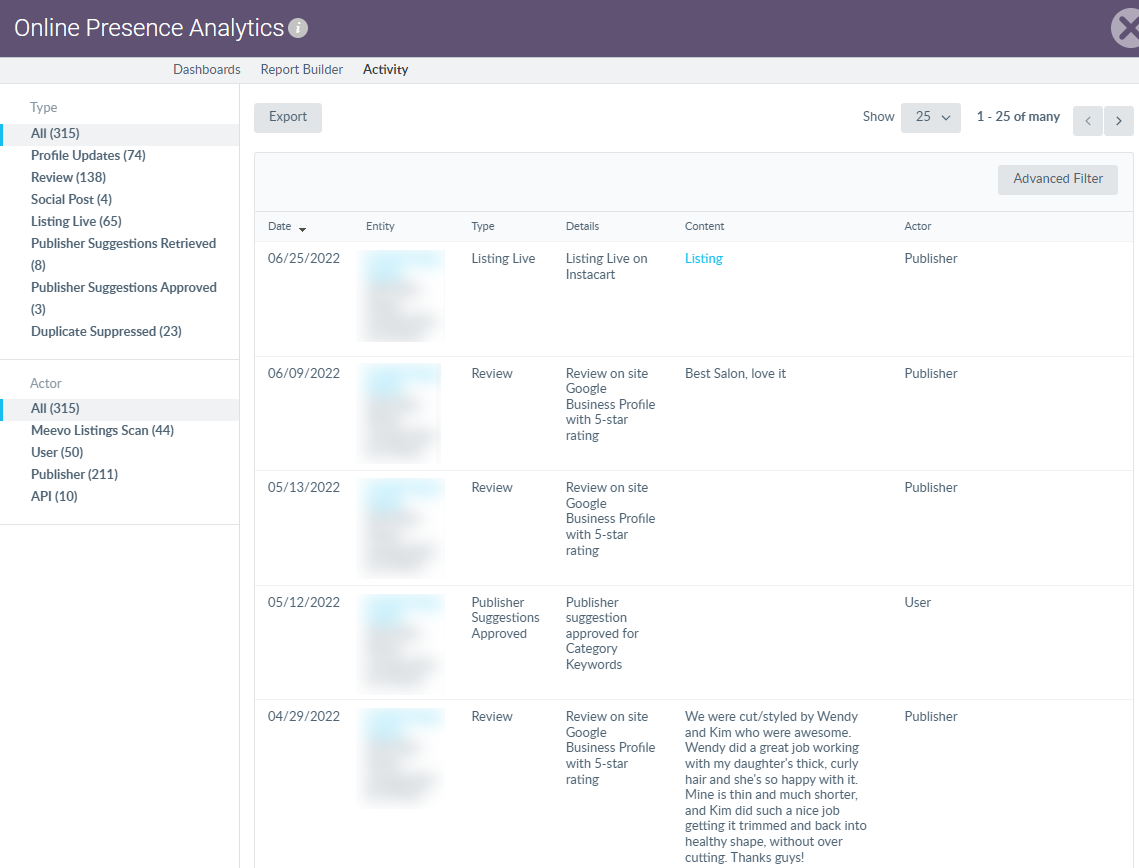Click the review text mentioning Wendy and Kim
The image size is (1139, 868).
point(775,787)
